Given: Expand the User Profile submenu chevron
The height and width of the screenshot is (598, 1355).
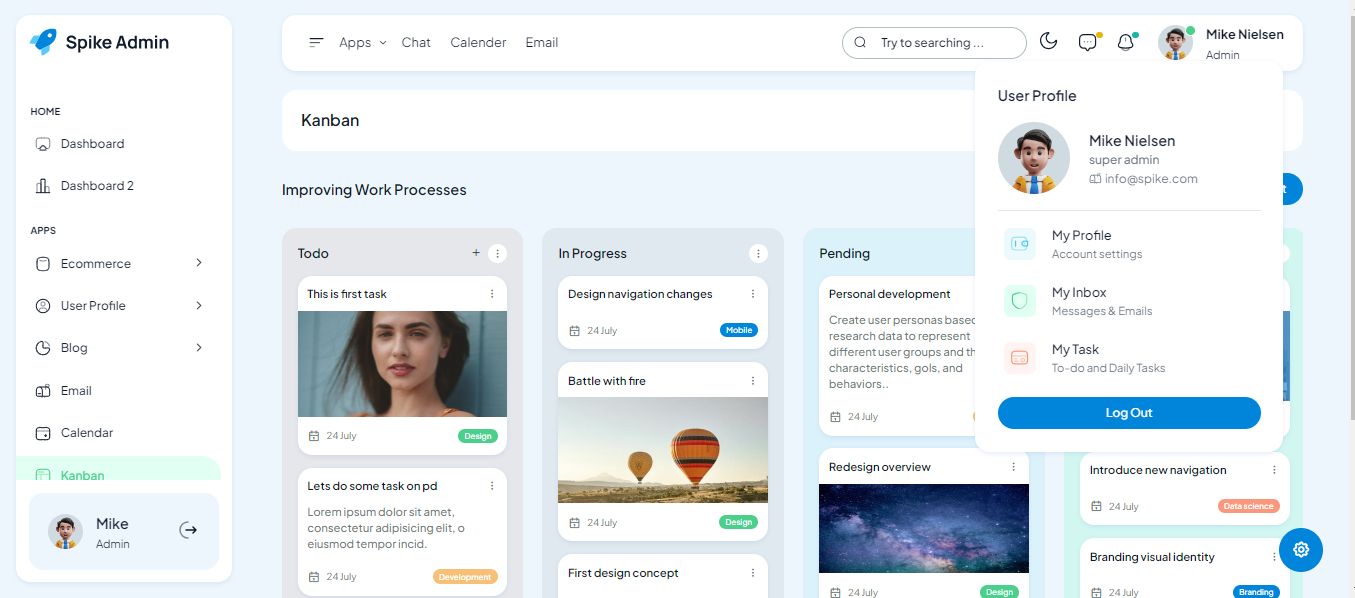Looking at the screenshot, I should pos(199,305).
